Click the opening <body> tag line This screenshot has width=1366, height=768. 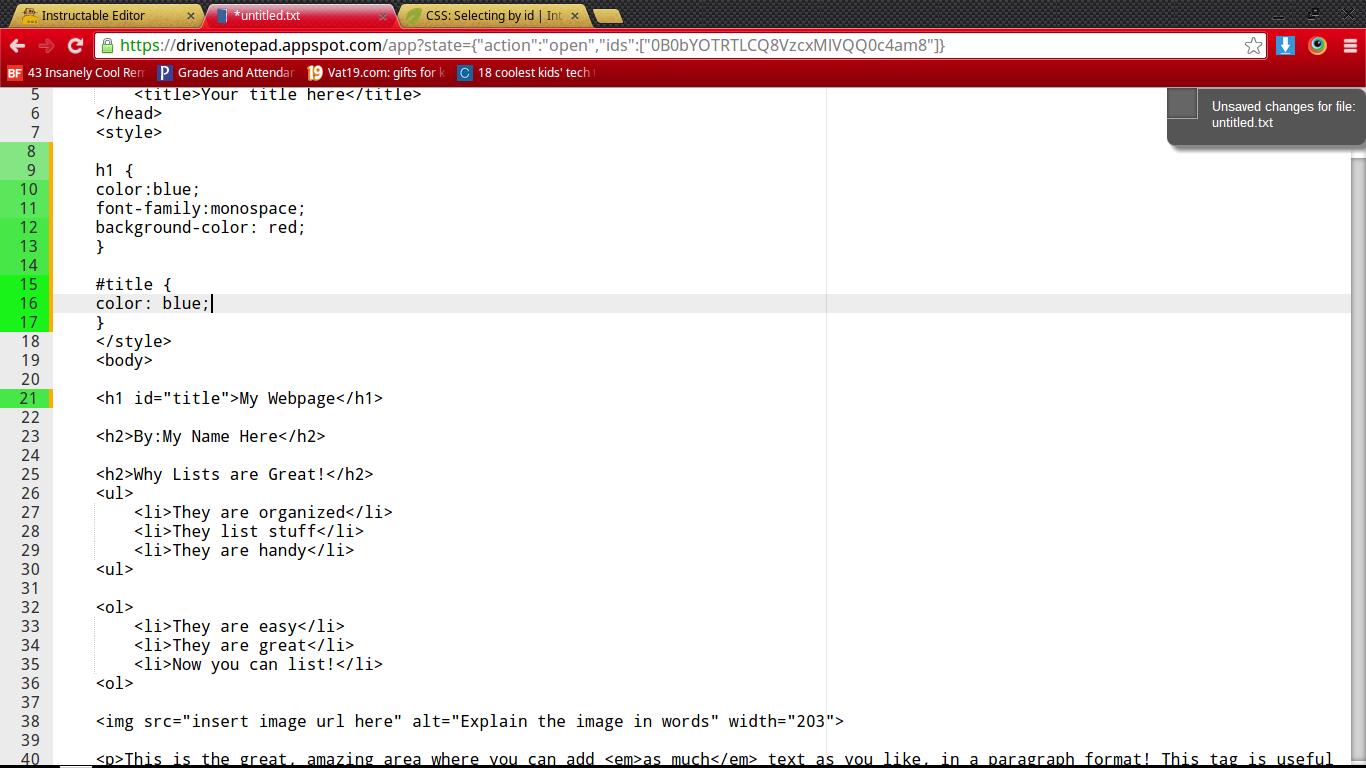[x=124, y=361]
